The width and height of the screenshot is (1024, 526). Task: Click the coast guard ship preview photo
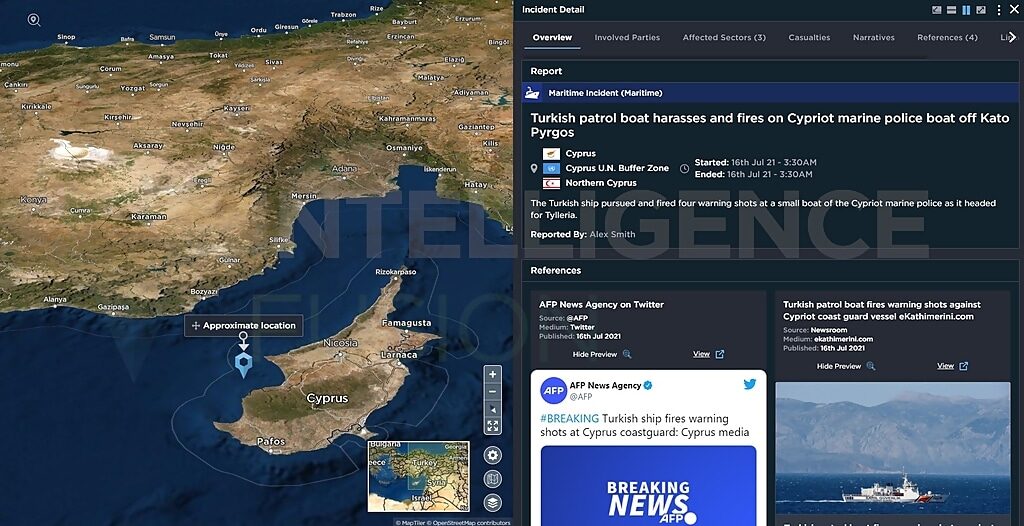coord(892,448)
